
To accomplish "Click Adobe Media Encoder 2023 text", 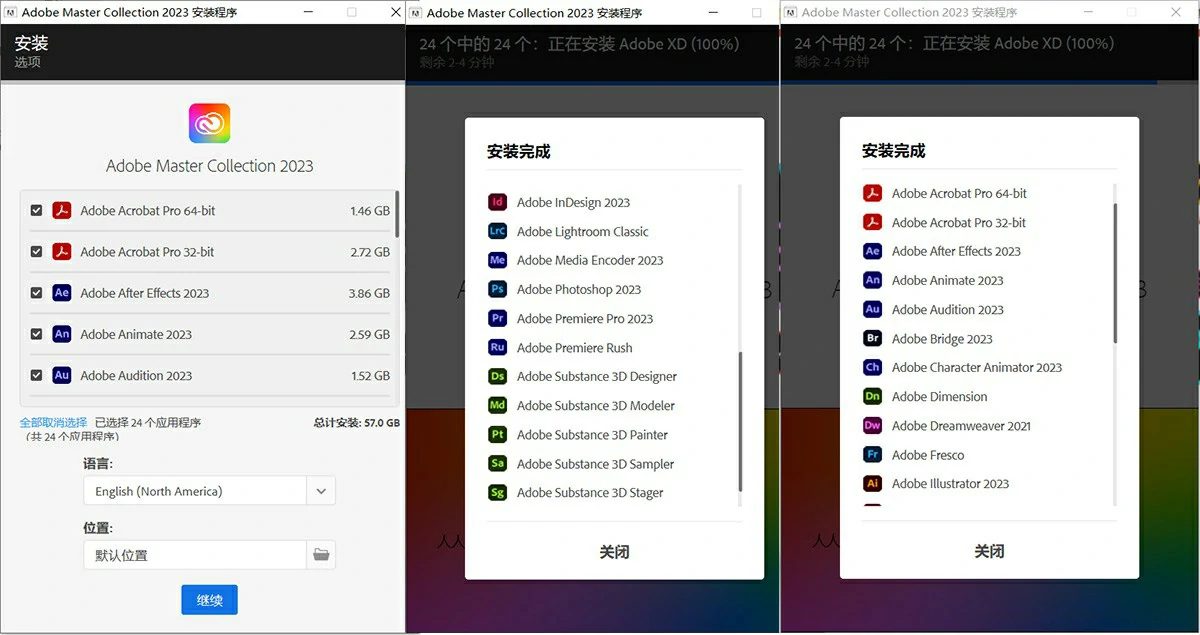I will point(590,260).
